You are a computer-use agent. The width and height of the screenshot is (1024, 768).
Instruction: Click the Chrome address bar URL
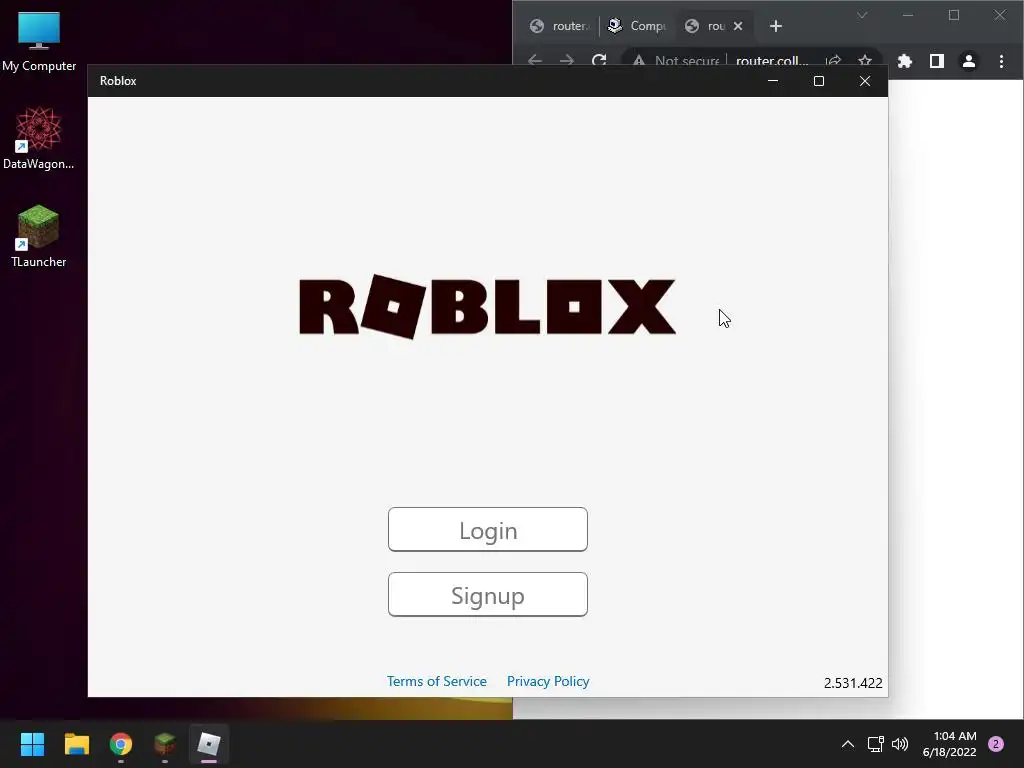pyautogui.click(x=772, y=61)
